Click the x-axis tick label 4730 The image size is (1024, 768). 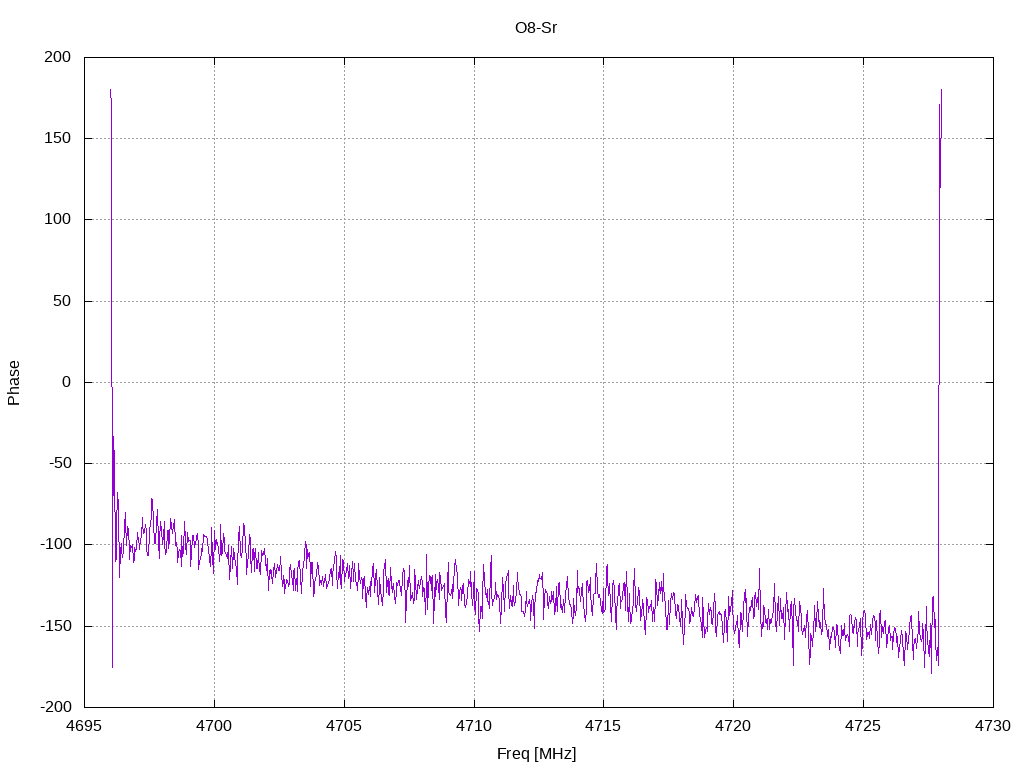coord(993,726)
